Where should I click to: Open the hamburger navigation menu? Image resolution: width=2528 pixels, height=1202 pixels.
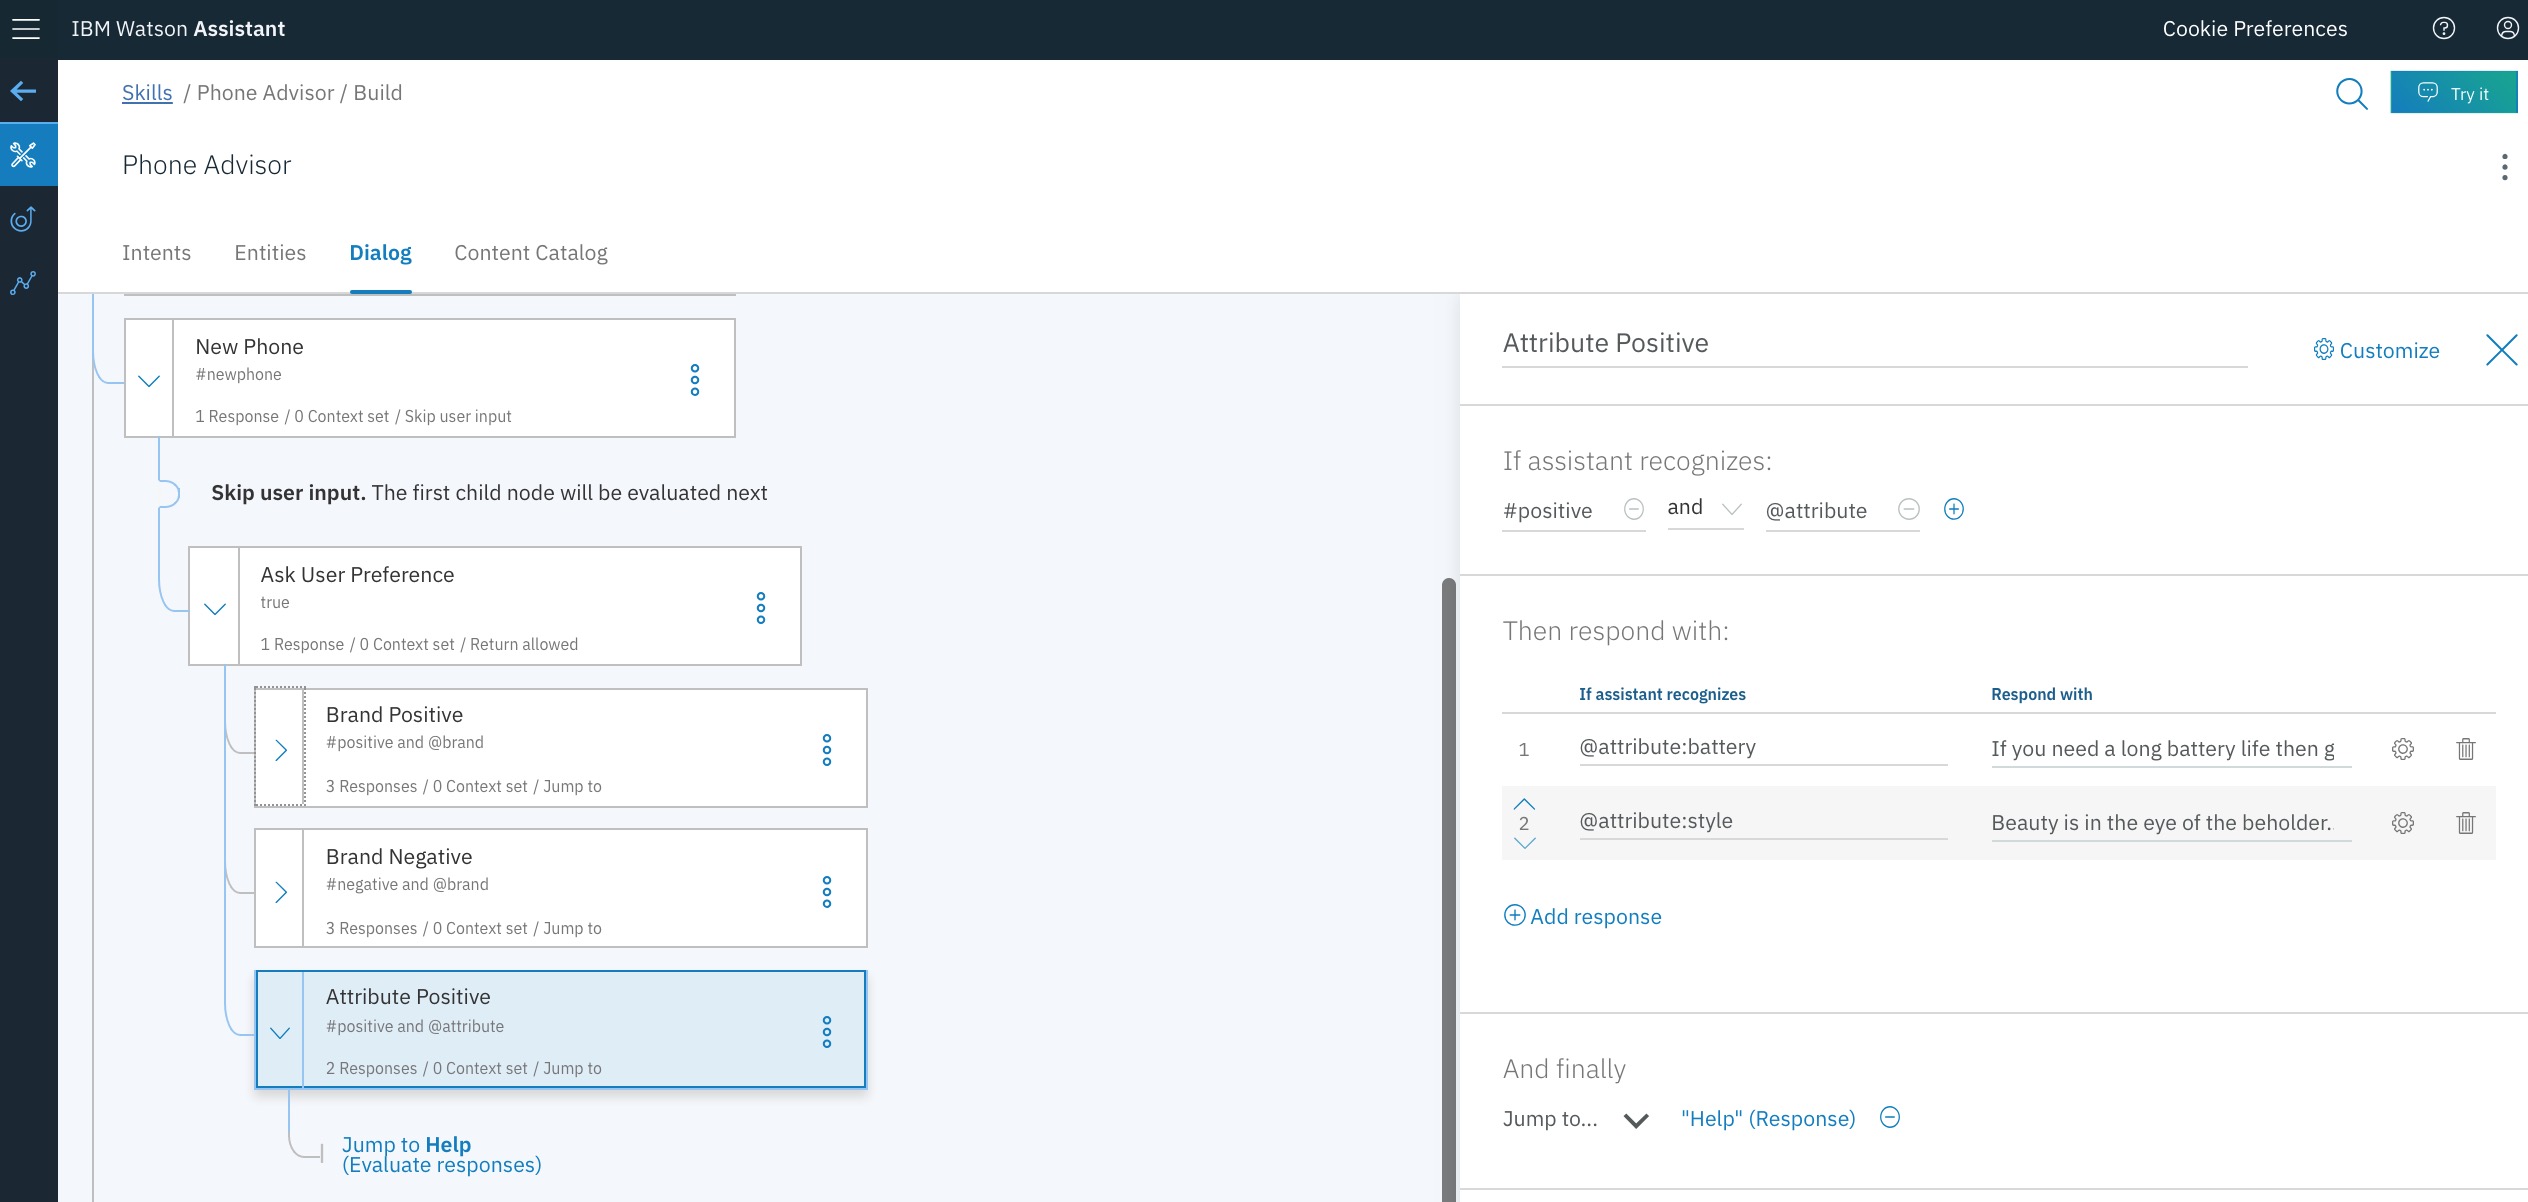[26, 29]
